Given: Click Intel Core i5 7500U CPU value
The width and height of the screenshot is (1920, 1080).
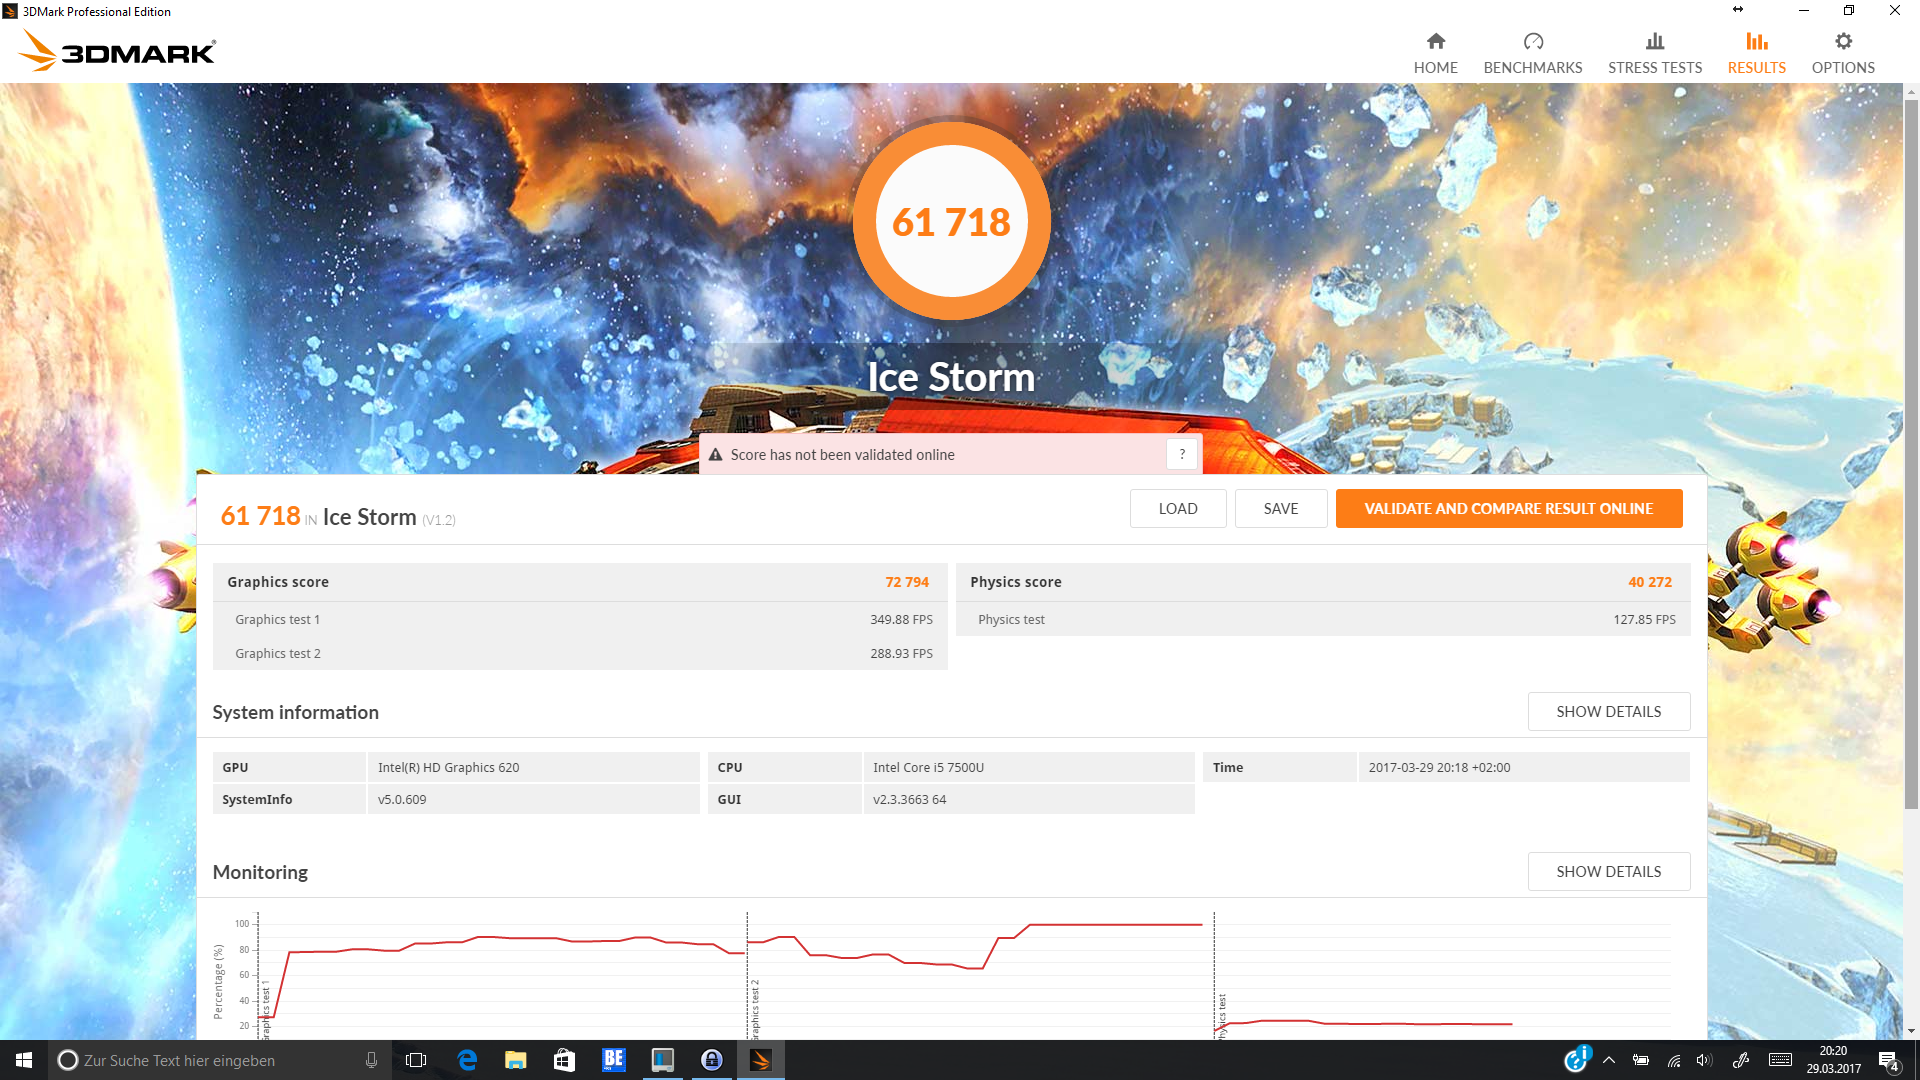Looking at the screenshot, I should click(929, 768).
